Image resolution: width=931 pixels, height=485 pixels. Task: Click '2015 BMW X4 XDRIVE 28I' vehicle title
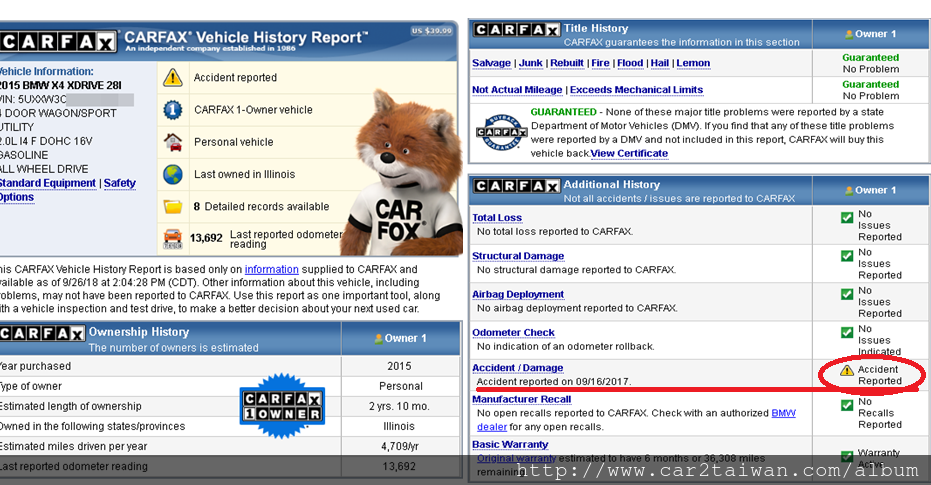pyautogui.click(x=61, y=85)
